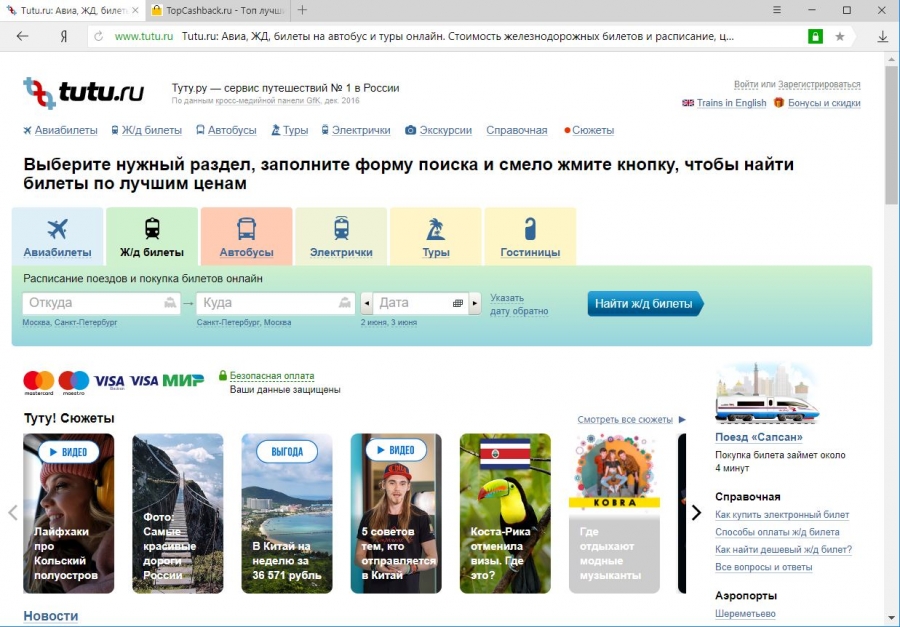This screenshot has width=900, height=627.
Task: Show previous stories with left chevron
Action: coord(13,513)
